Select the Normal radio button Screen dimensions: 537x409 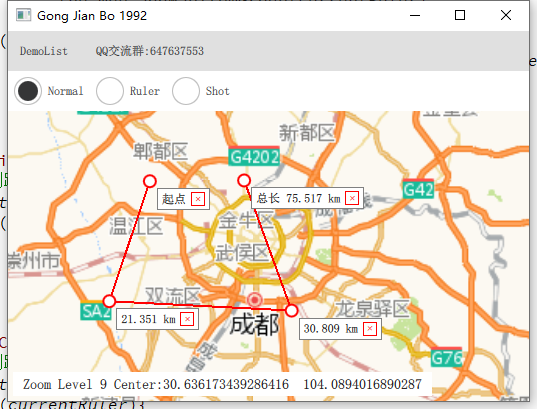point(28,91)
